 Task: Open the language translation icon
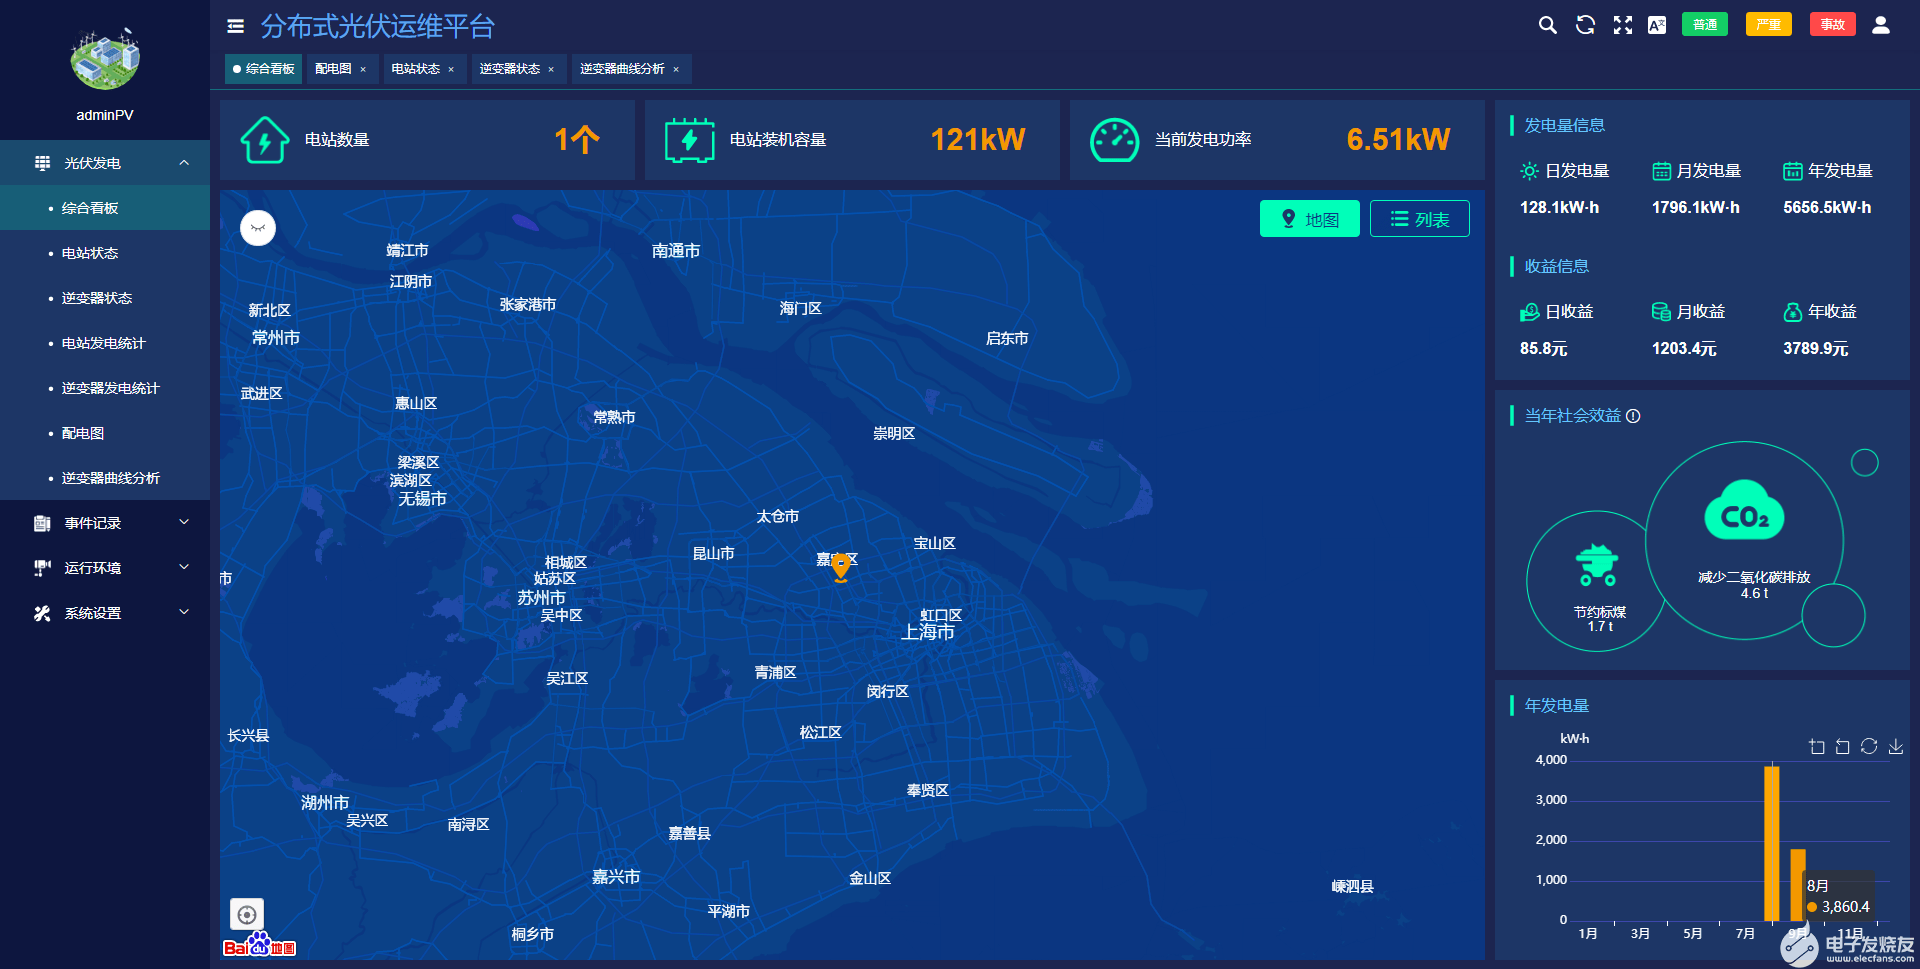(1657, 25)
